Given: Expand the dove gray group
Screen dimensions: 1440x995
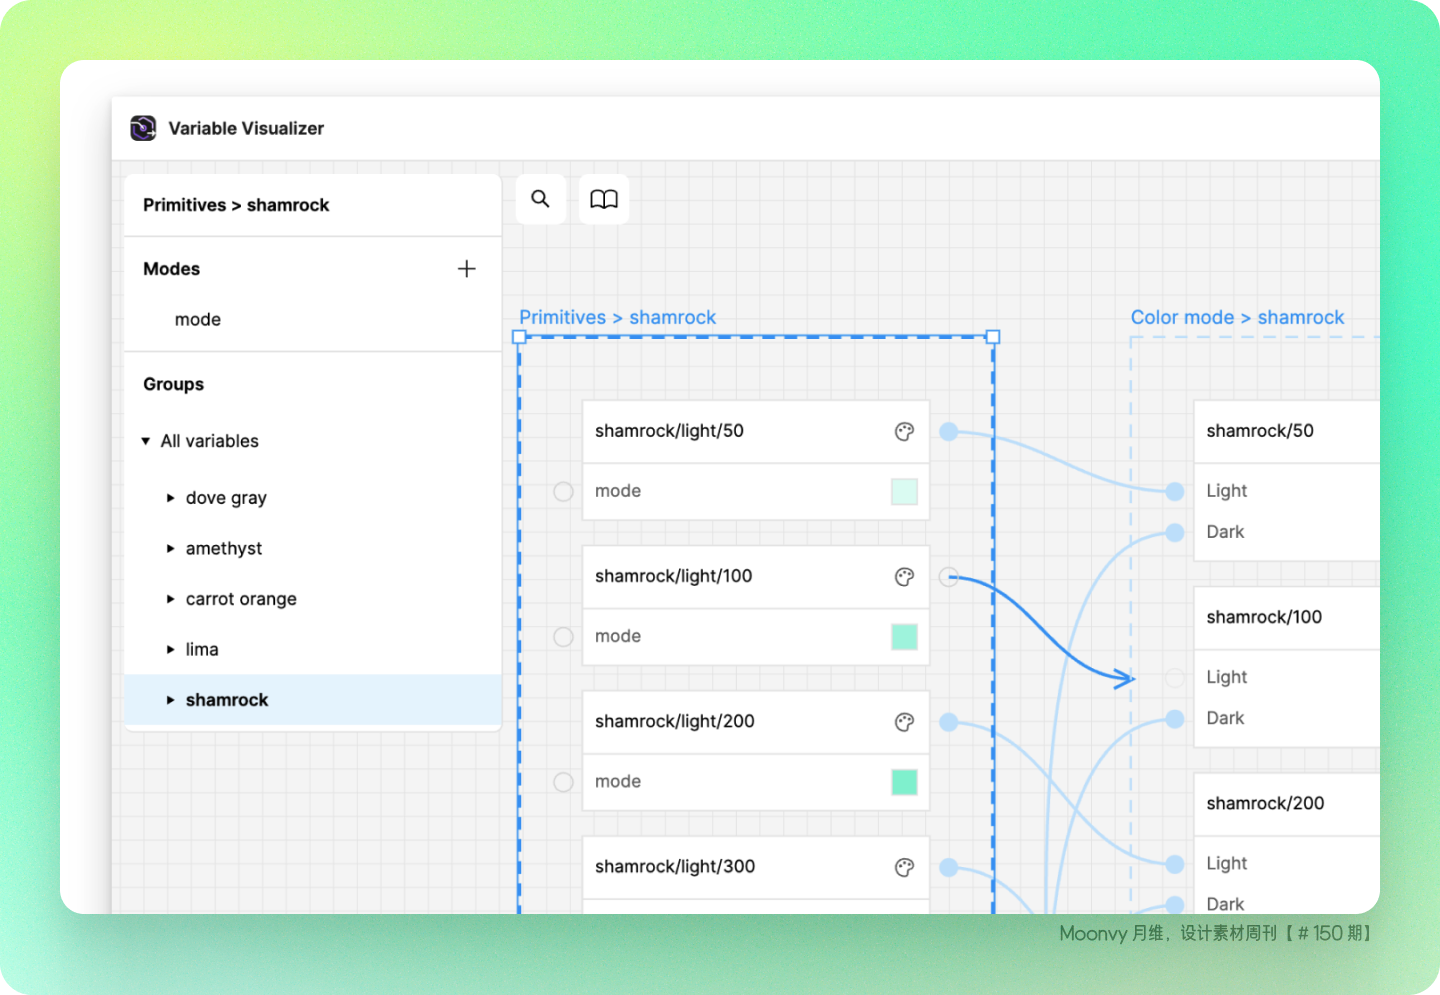Looking at the screenshot, I should click(170, 498).
